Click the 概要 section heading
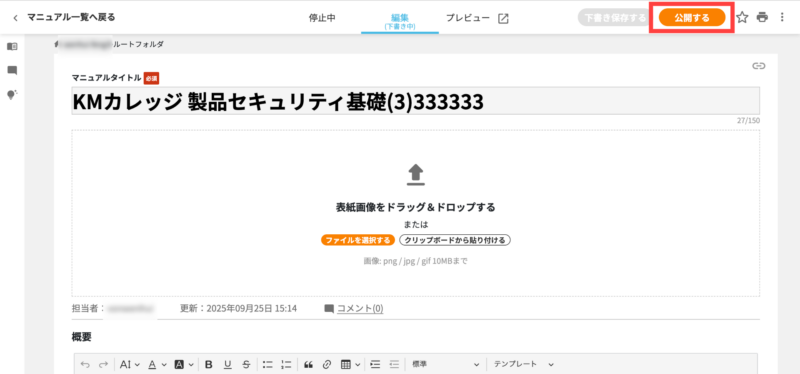Viewport: 800px width, 374px height. 81,337
